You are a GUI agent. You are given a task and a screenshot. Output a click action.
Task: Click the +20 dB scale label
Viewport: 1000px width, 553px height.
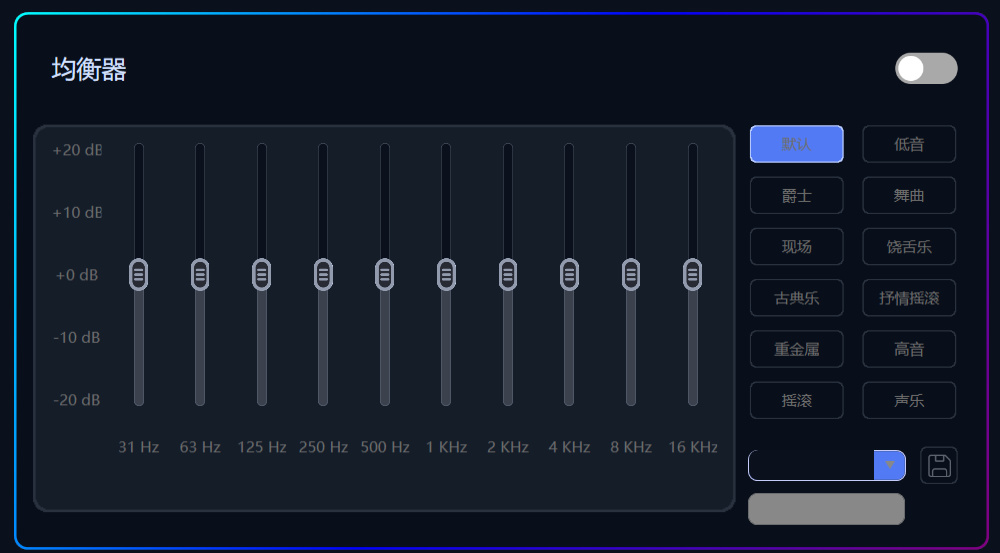point(77,151)
